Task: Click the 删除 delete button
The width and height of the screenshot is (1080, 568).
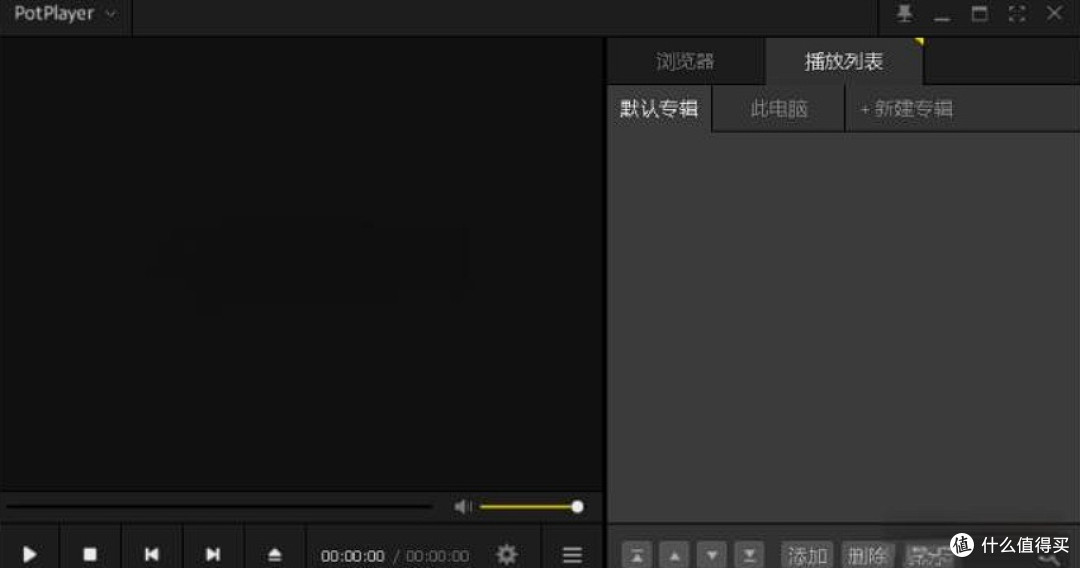Action: point(868,555)
